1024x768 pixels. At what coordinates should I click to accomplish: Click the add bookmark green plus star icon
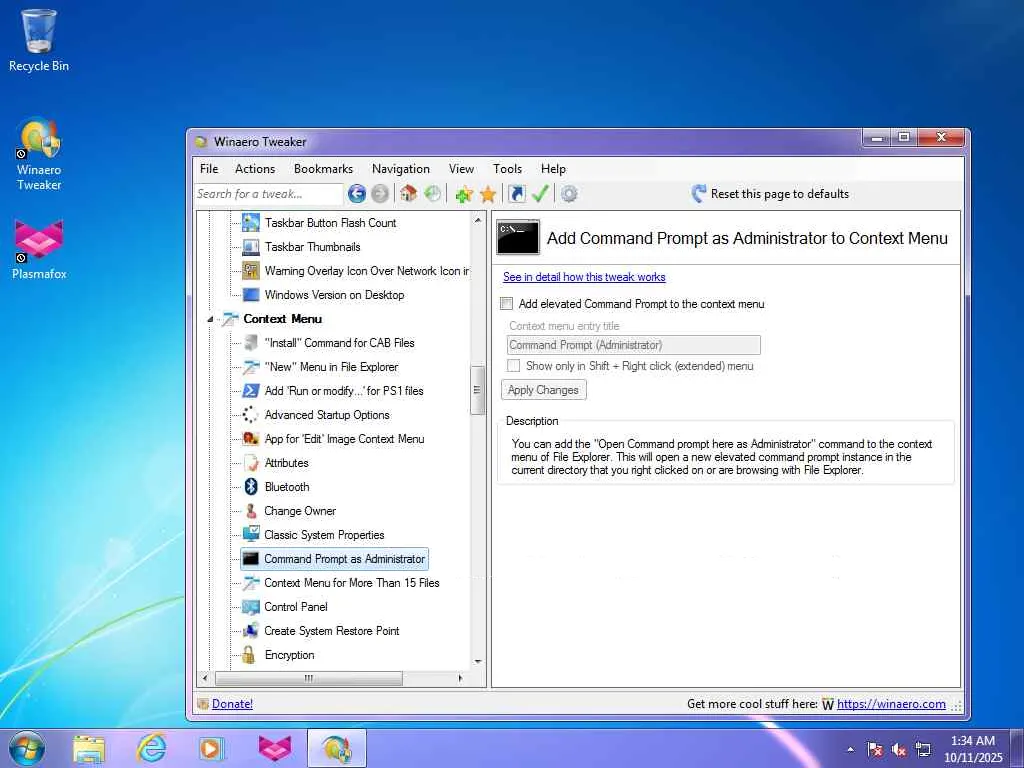point(464,194)
